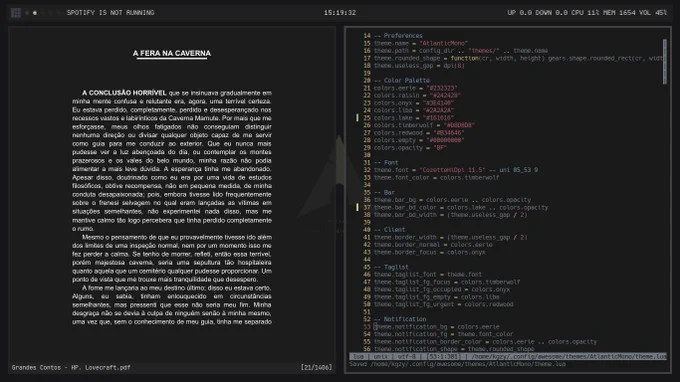Click line 50 theme.taglist_fg_urgent assignment
The image size is (680, 382).
[443, 304]
